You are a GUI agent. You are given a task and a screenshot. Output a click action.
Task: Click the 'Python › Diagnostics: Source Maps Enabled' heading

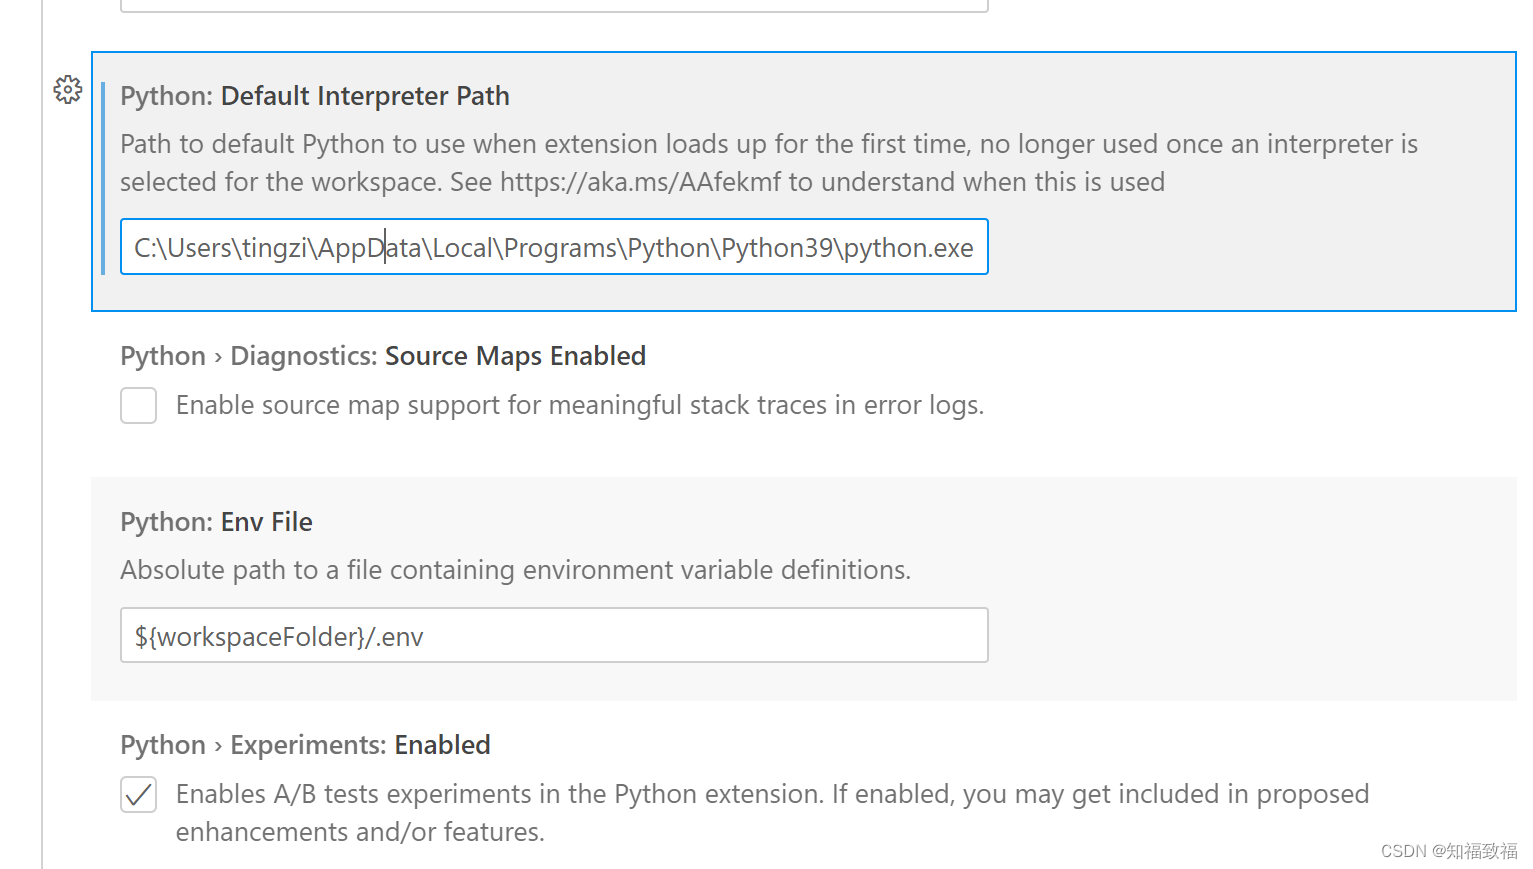point(383,356)
